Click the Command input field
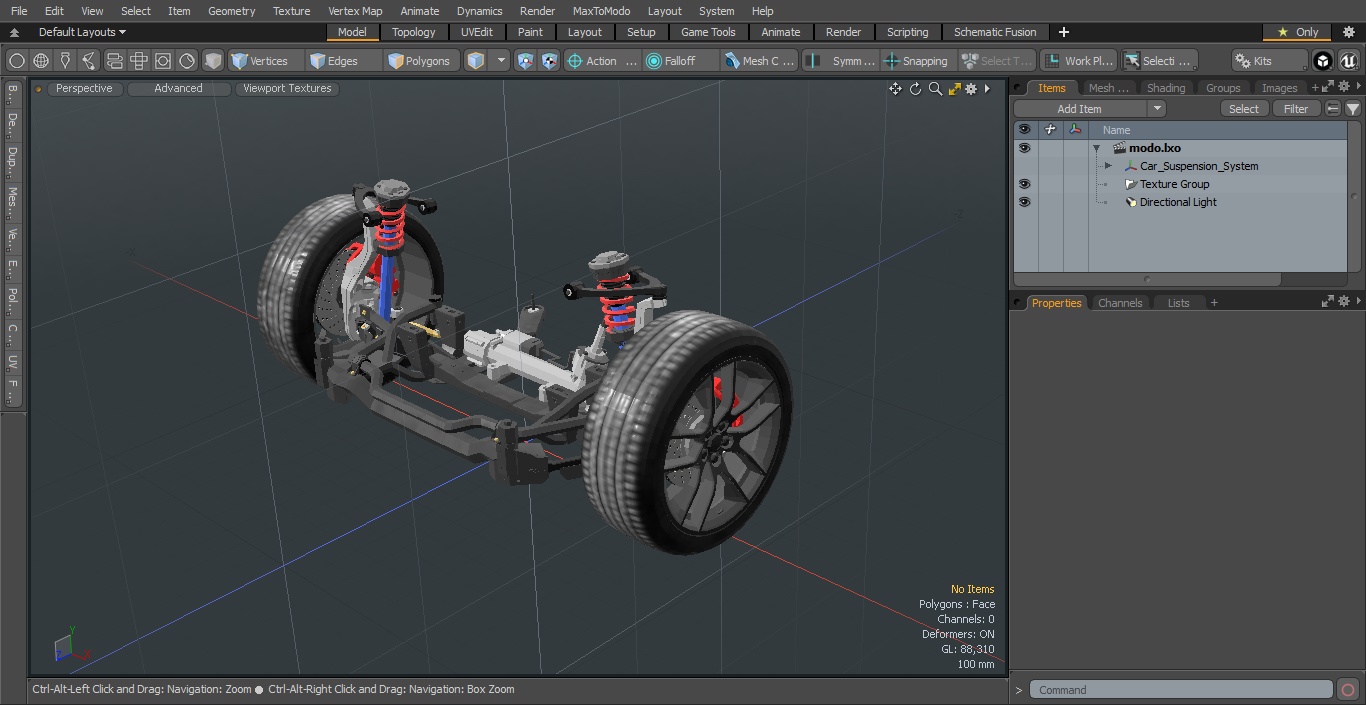Image resolution: width=1366 pixels, height=705 pixels. pos(1183,690)
